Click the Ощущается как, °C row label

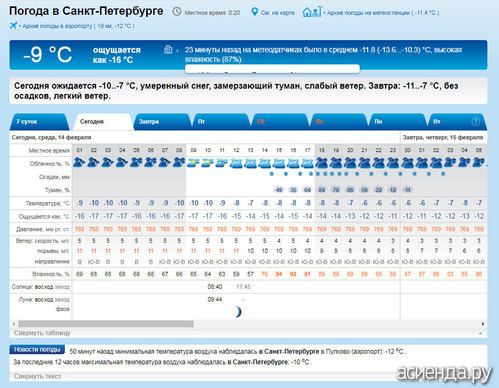(x=44, y=216)
